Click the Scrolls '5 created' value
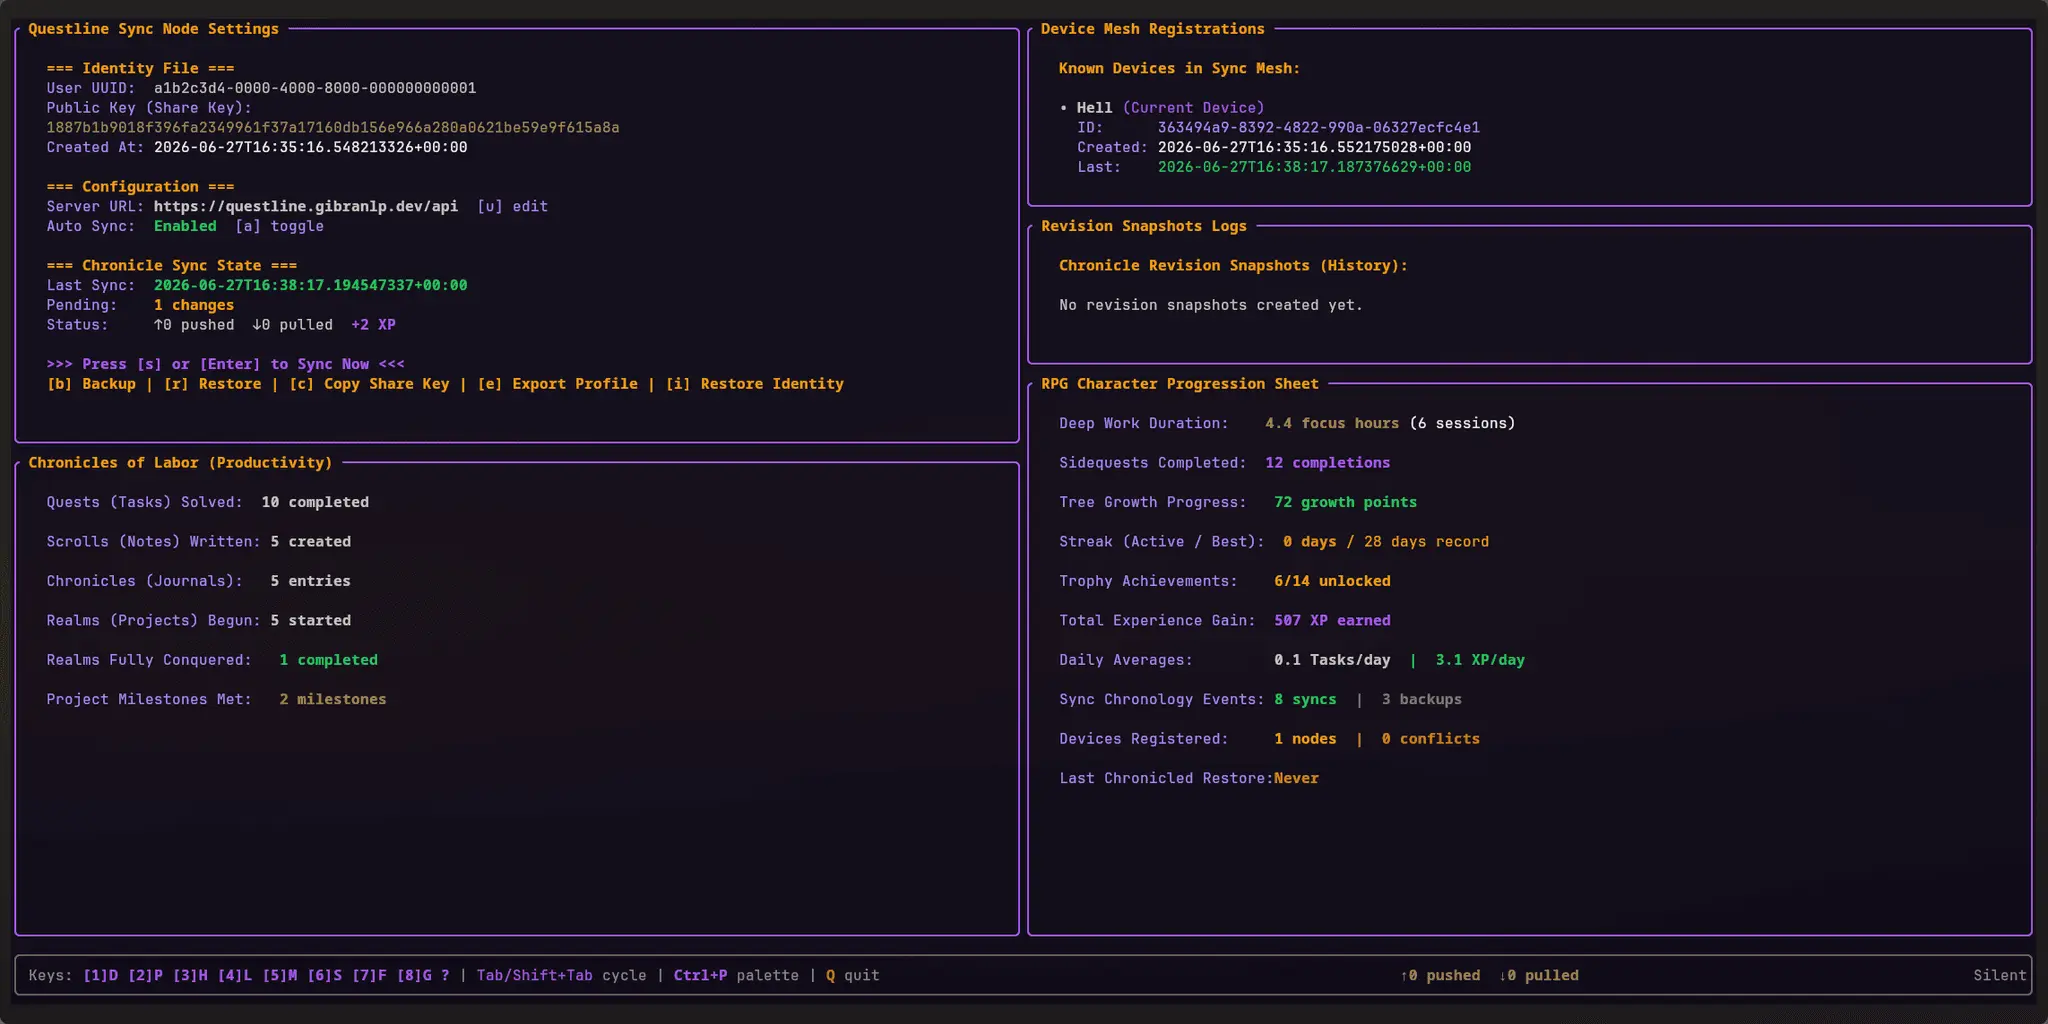 pyautogui.click(x=310, y=542)
